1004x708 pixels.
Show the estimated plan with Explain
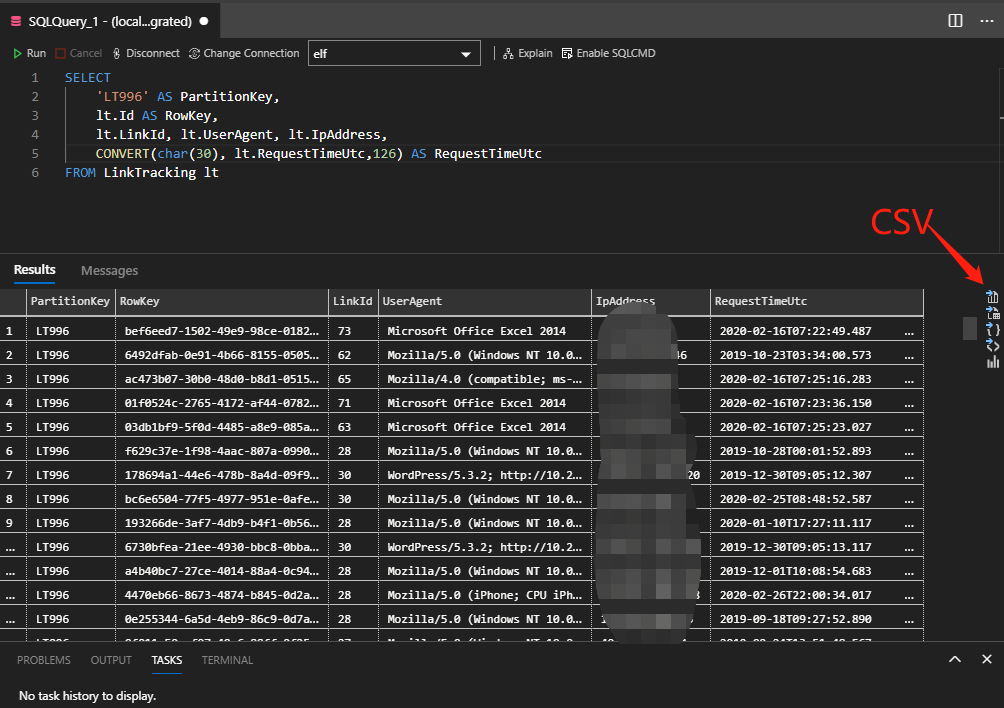coord(527,53)
